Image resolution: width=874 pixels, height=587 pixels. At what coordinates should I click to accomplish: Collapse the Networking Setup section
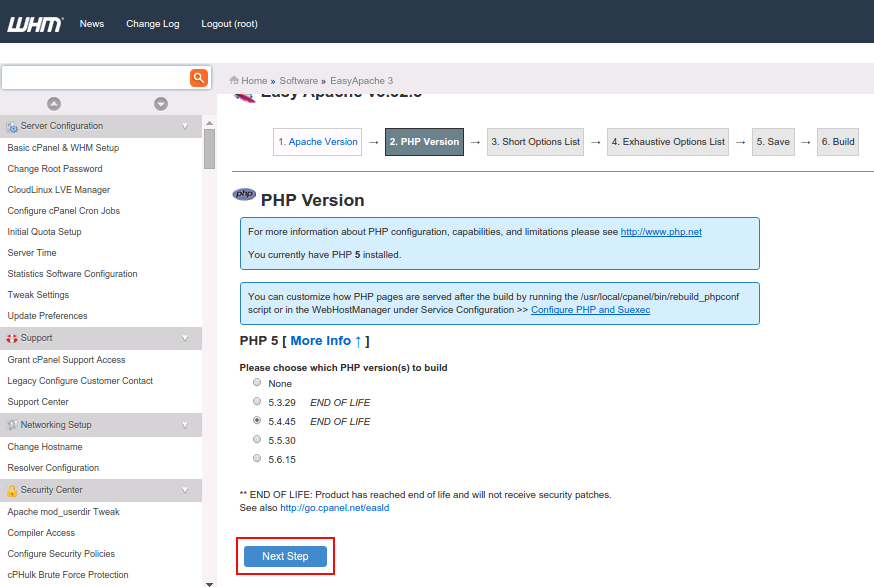(x=185, y=424)
